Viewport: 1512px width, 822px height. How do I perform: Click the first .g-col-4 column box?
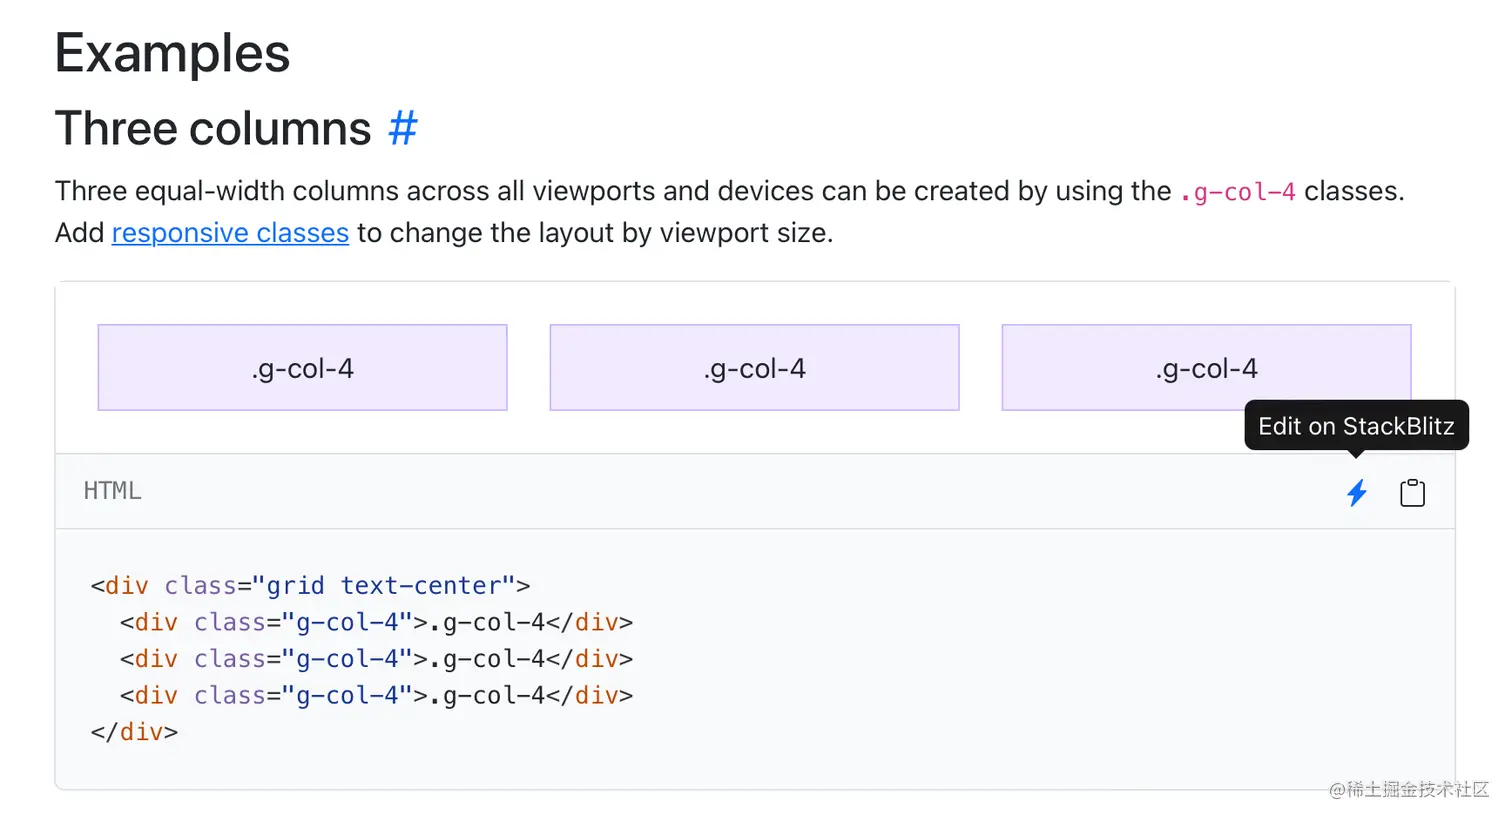[302, 367]
